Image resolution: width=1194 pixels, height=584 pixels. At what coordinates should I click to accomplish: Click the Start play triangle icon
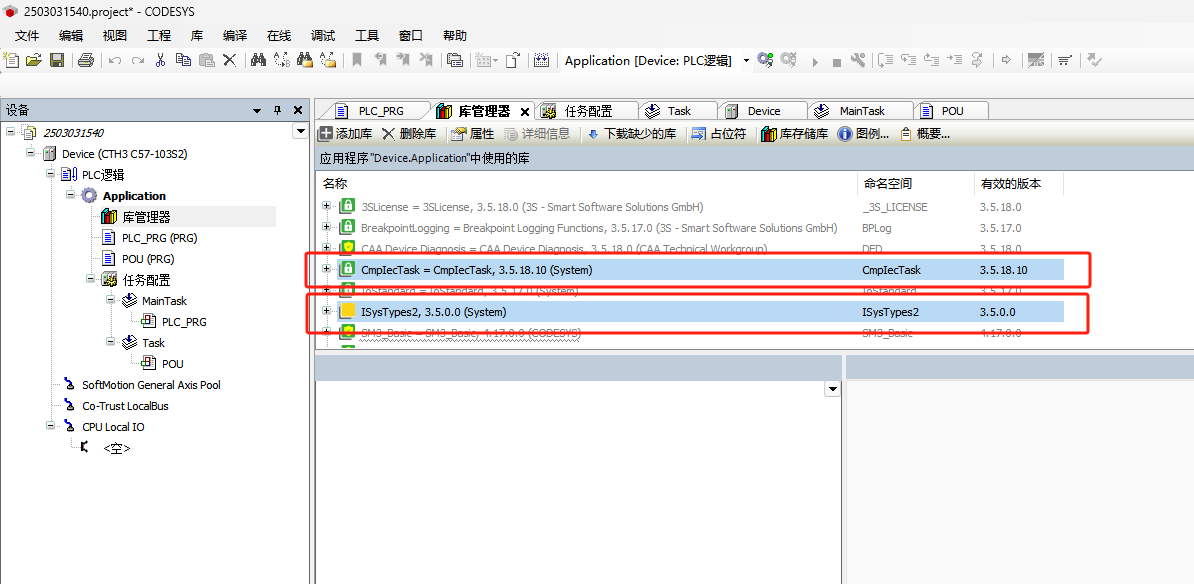click(x=815, y=62)
